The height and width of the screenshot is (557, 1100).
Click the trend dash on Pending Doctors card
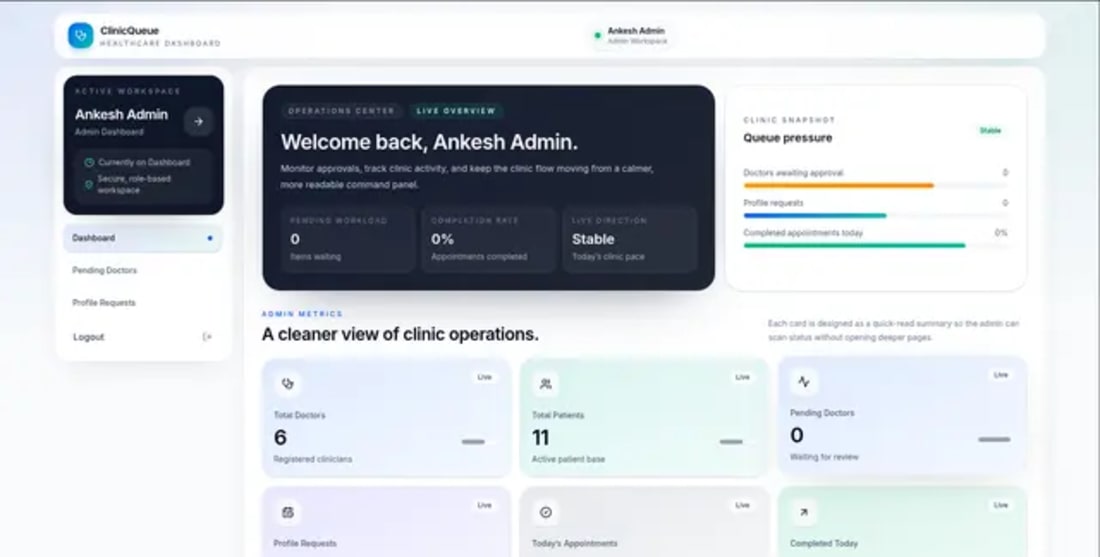pyautogui.click(x=995, y=440)
